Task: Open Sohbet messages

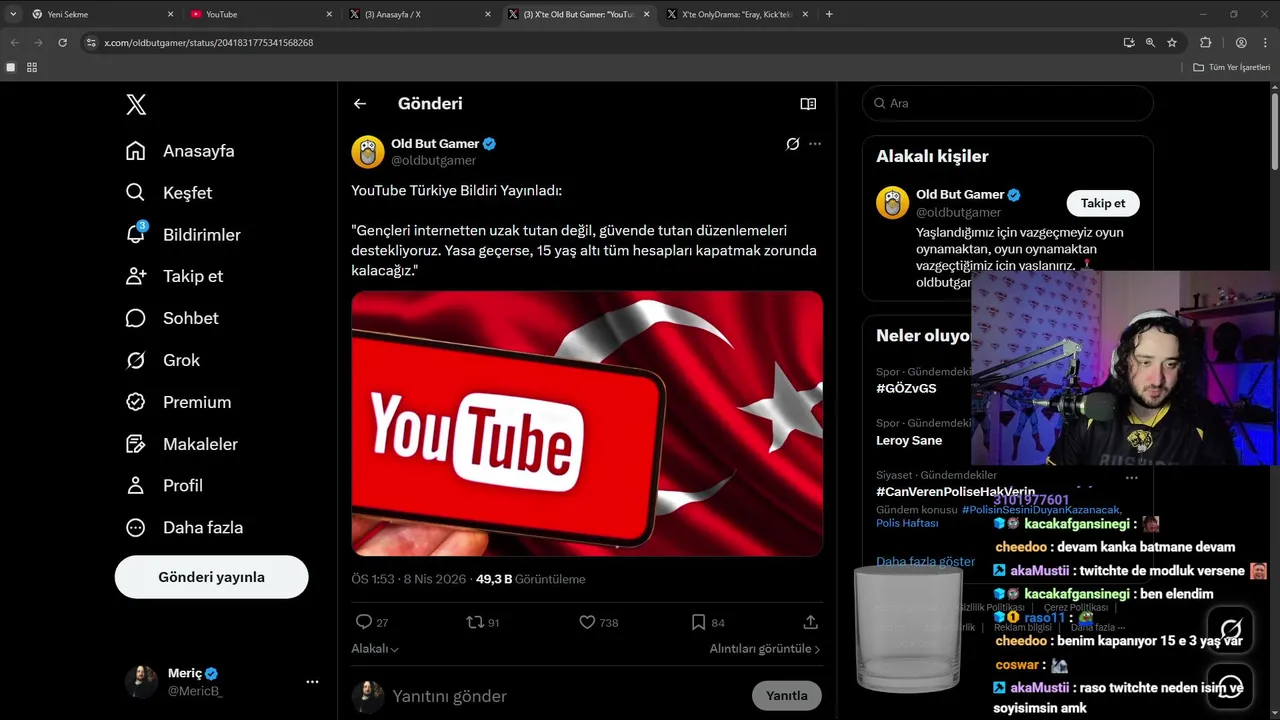Action: [x=171, y=318]
